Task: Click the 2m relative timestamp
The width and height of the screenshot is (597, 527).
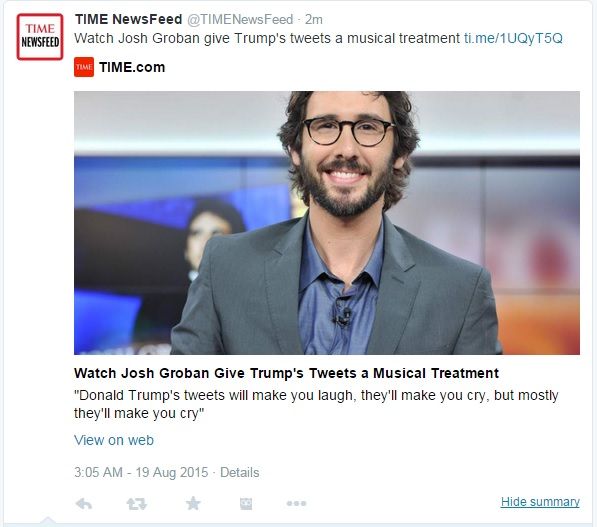Action: pos(314,19)
